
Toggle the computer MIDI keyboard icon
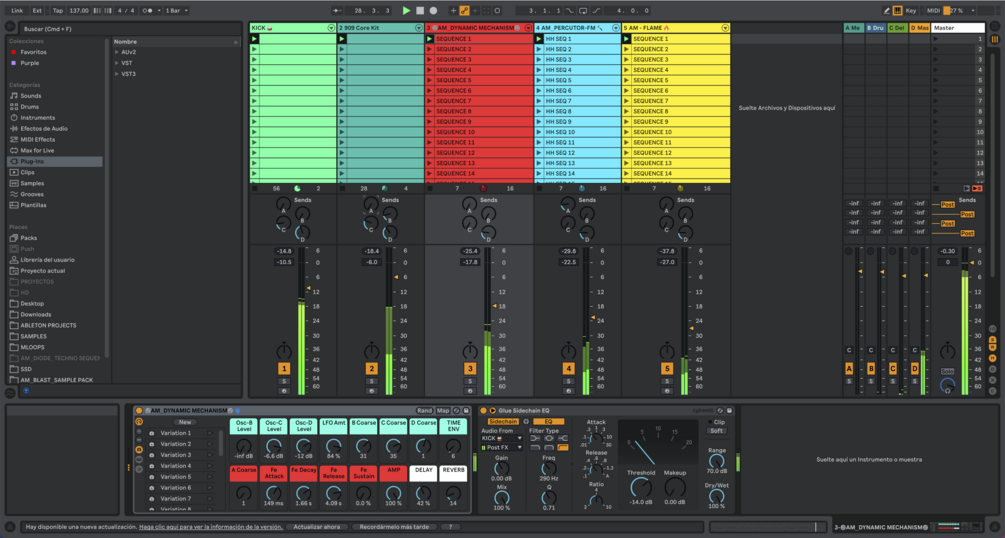click(x=897, y=10)
